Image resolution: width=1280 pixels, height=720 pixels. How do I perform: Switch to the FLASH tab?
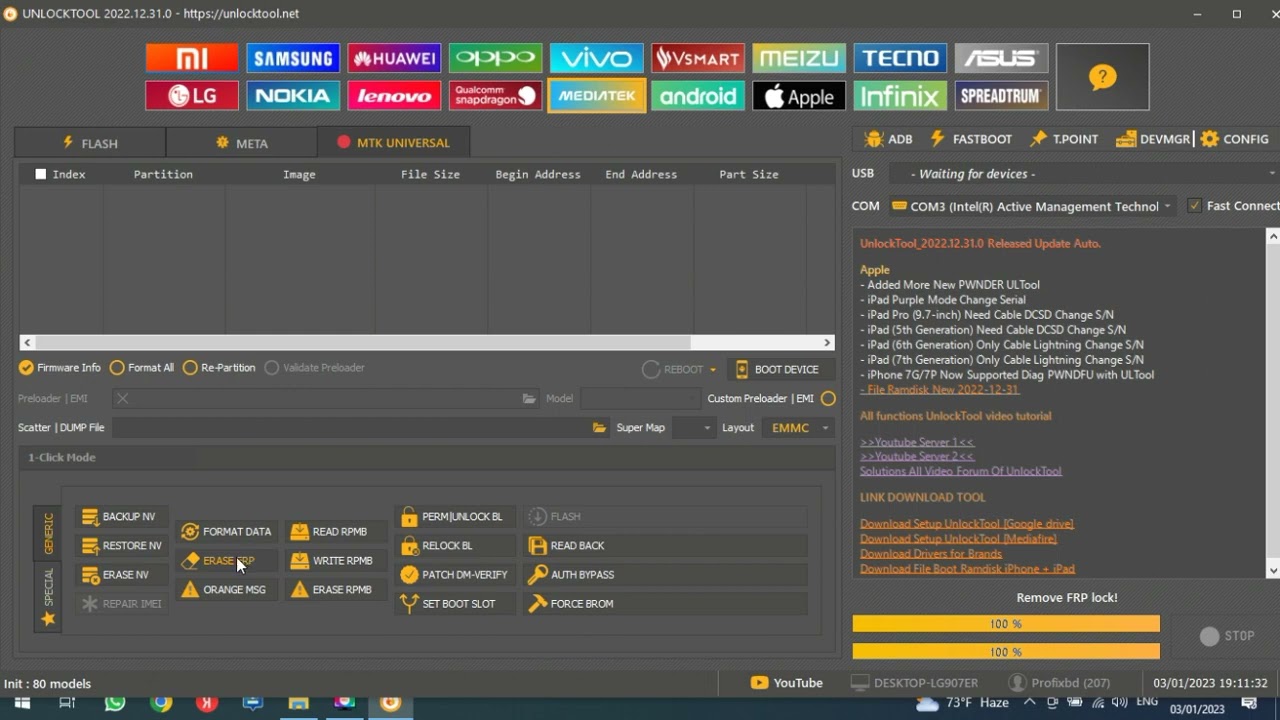[x=90, y=143]
